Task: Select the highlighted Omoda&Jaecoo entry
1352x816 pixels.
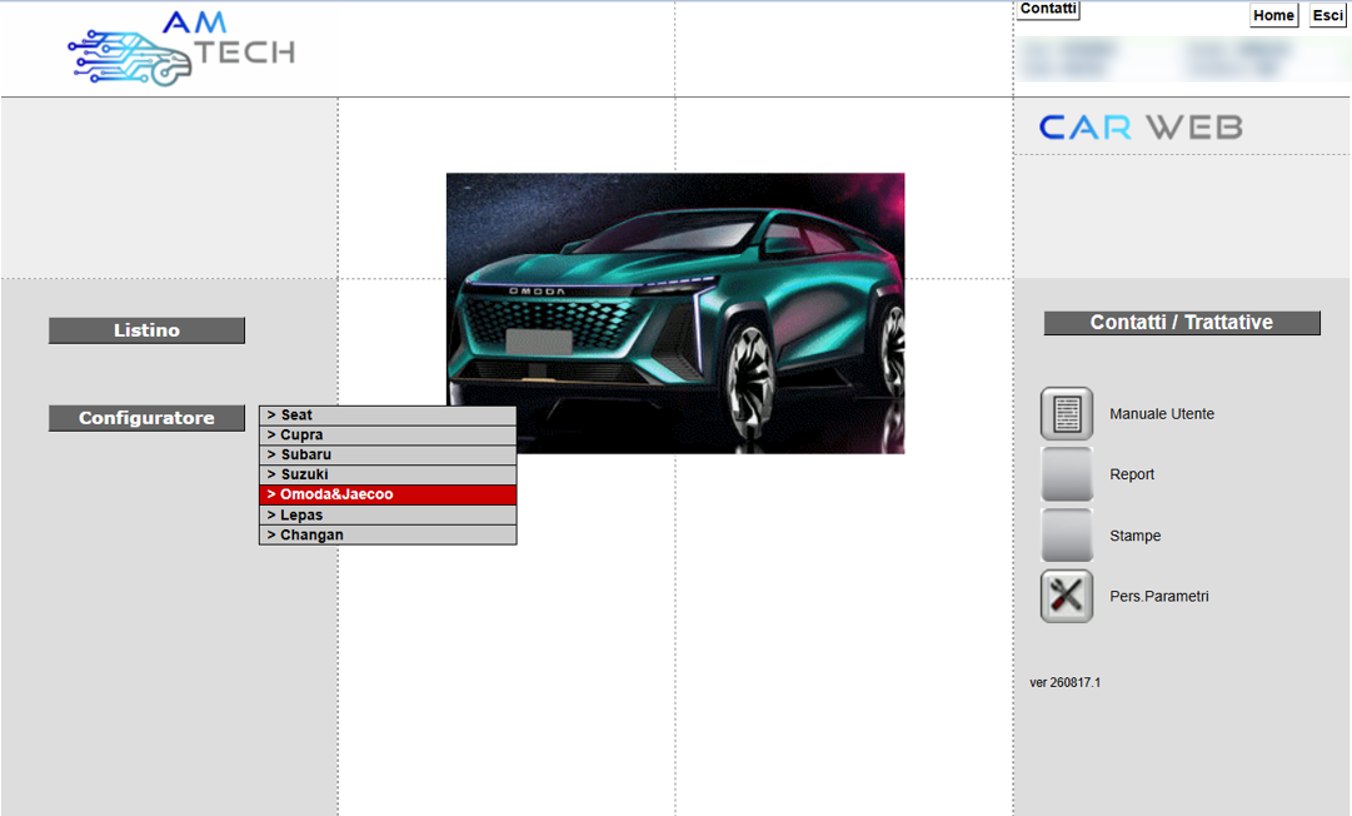Action: point(388,495)
